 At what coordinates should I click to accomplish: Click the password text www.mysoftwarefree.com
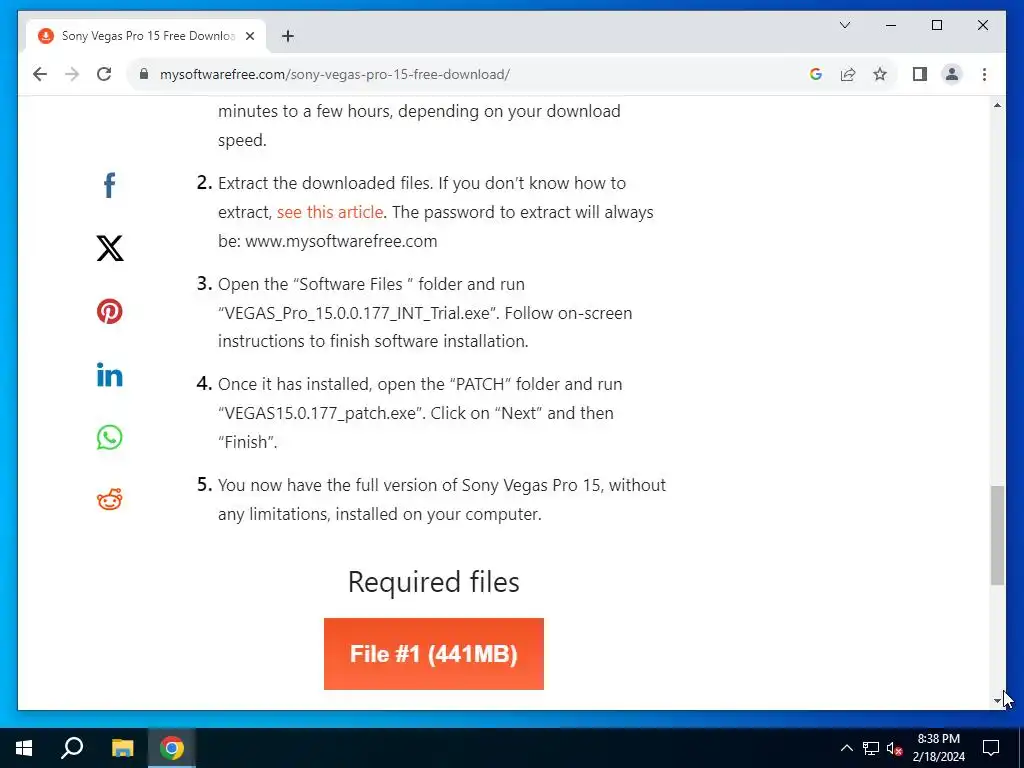[x=341, y=242]
